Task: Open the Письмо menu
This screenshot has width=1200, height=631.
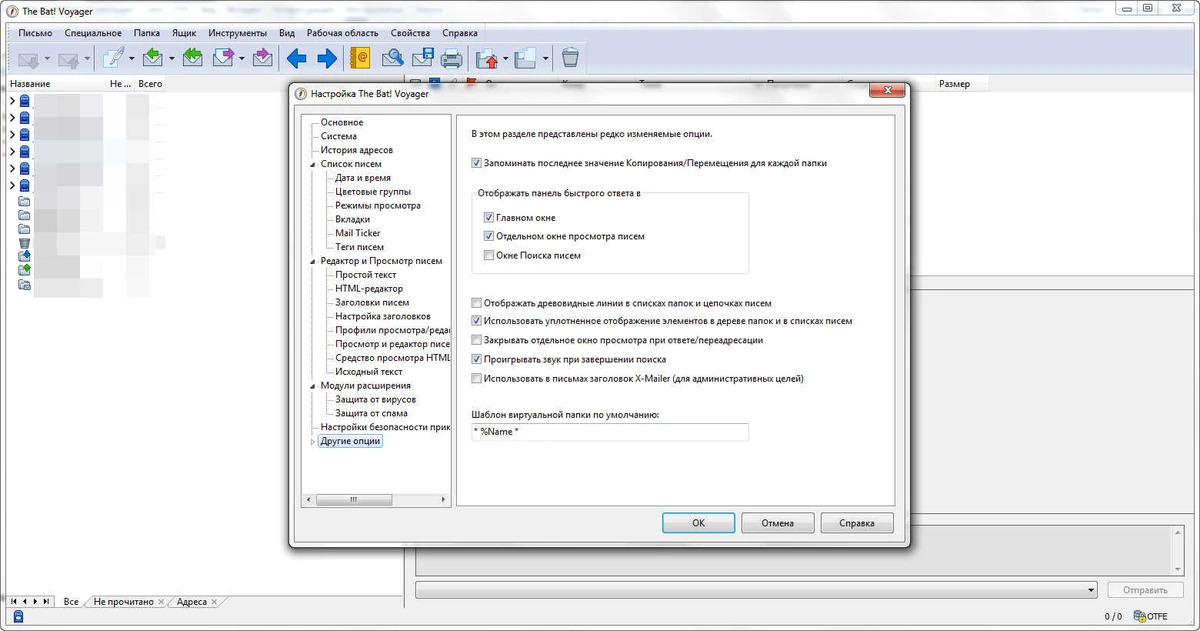Action: click(35, 33)
